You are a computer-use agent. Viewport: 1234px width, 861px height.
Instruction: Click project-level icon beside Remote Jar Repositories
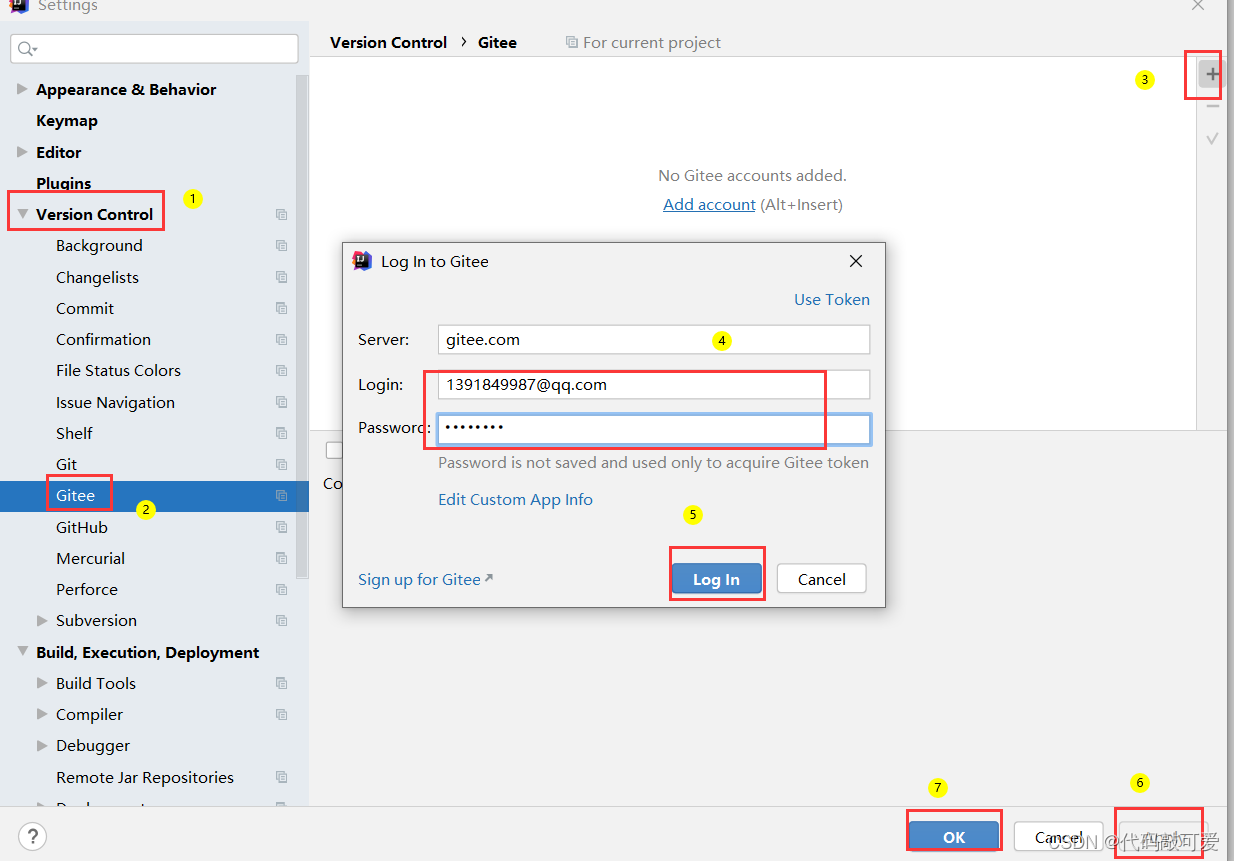click(281, 777)
